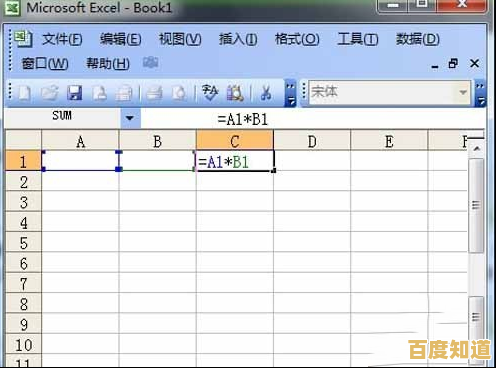
Task: Select row 8 header
Action: pos(23,304)
